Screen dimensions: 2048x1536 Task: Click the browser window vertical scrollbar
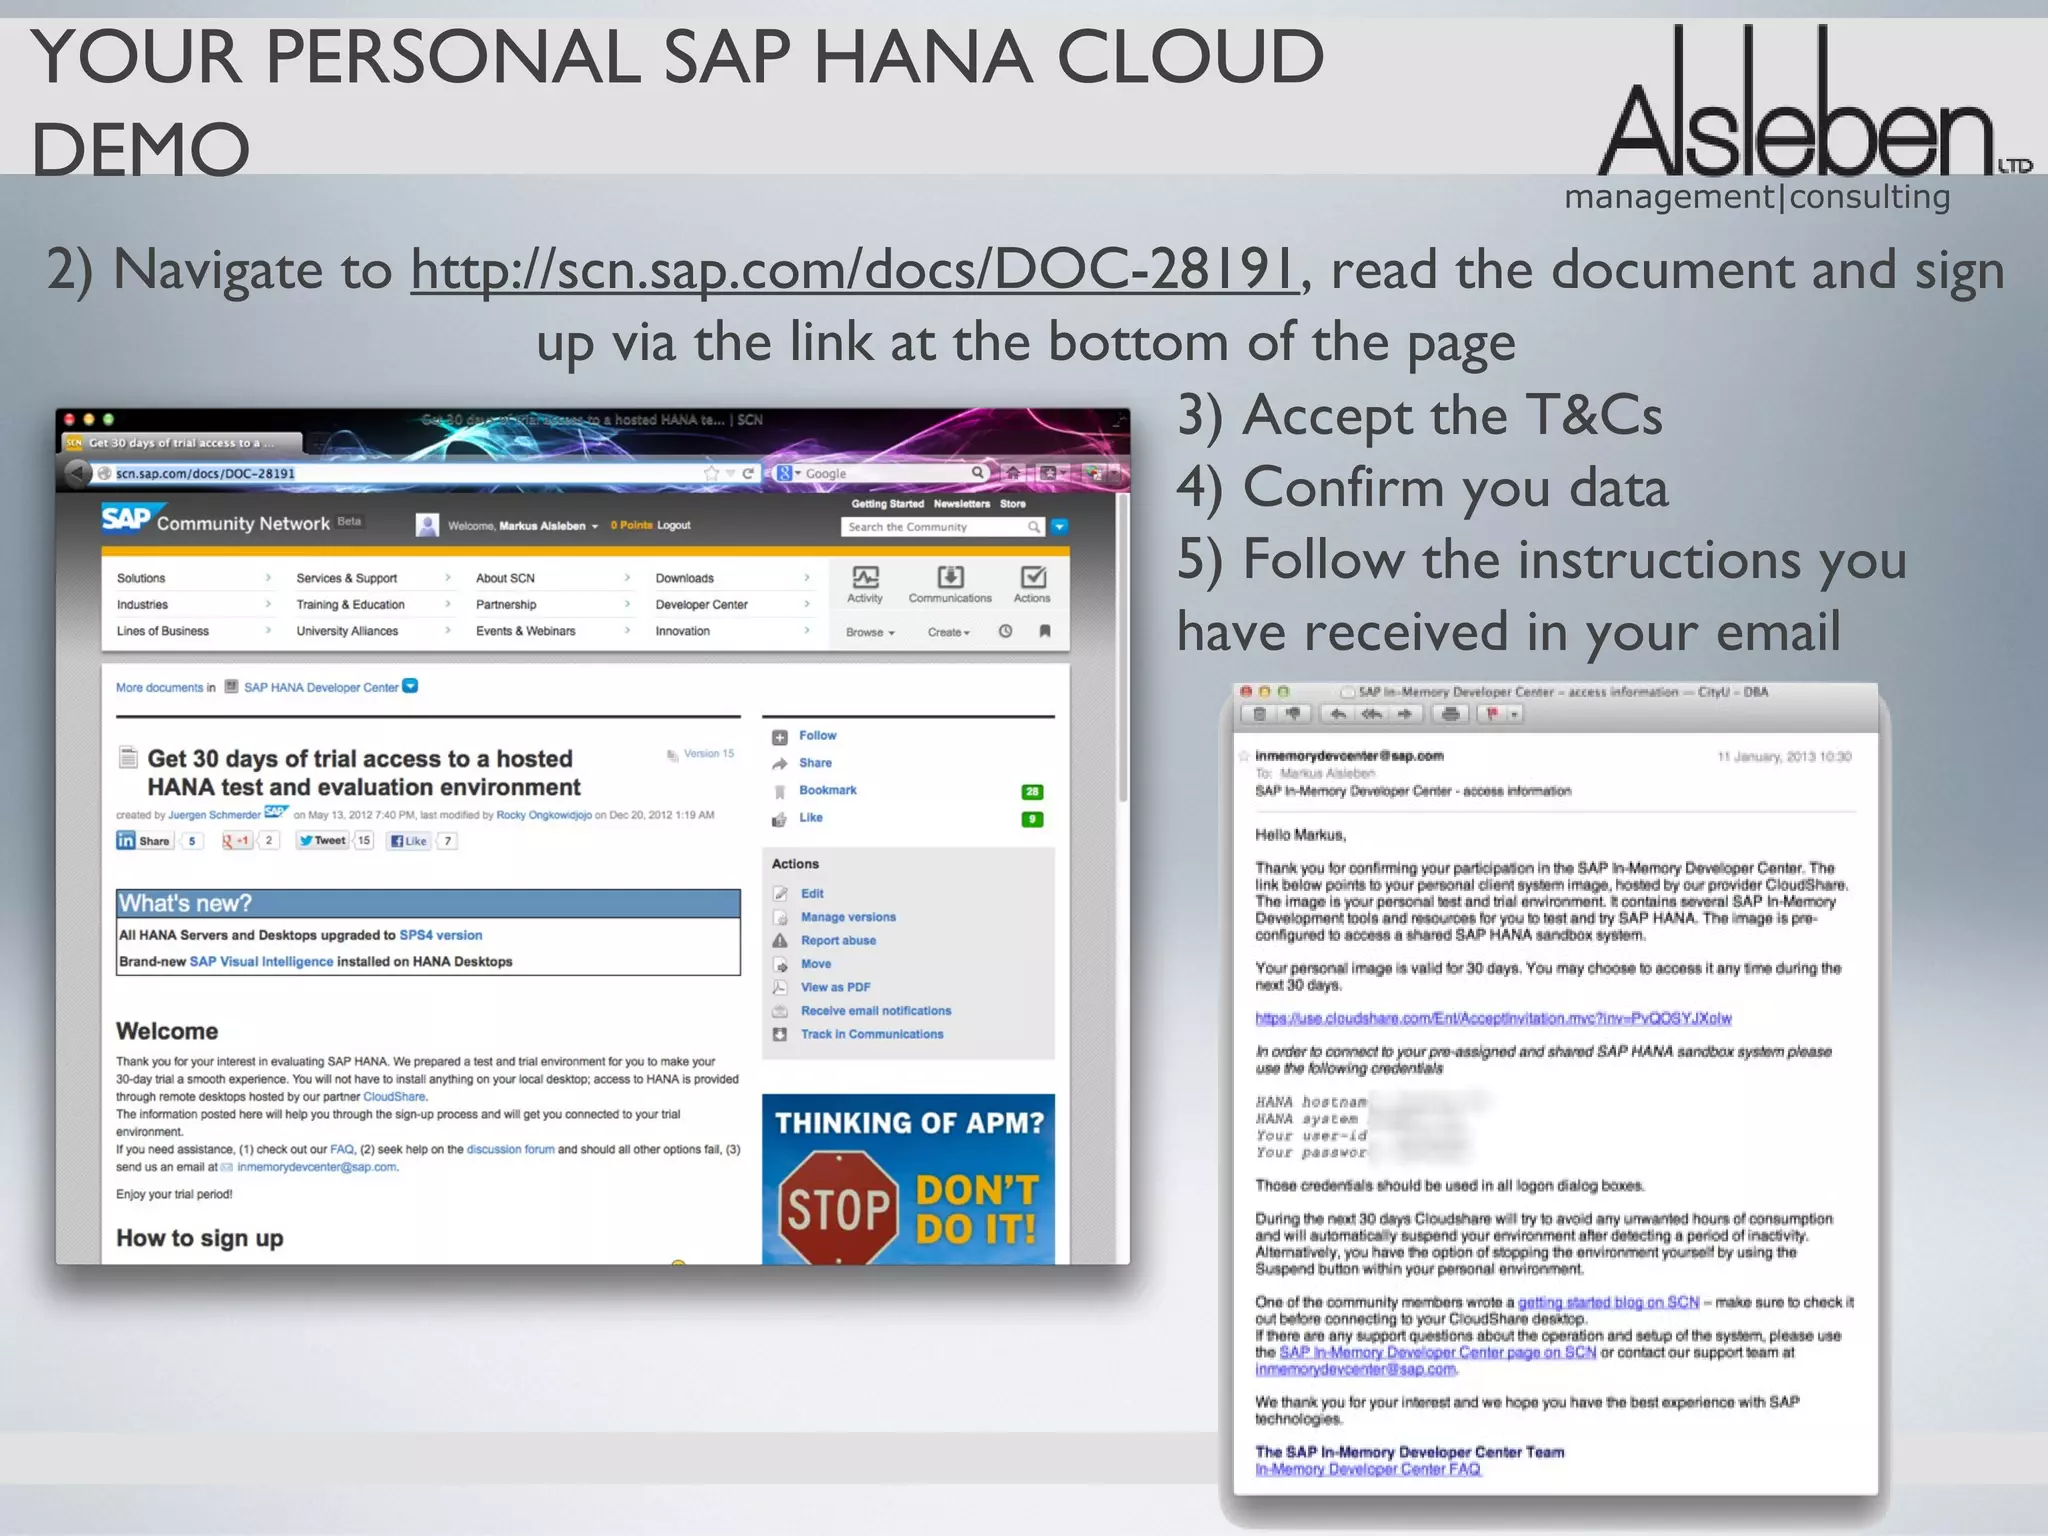(x=1122, y=650)
